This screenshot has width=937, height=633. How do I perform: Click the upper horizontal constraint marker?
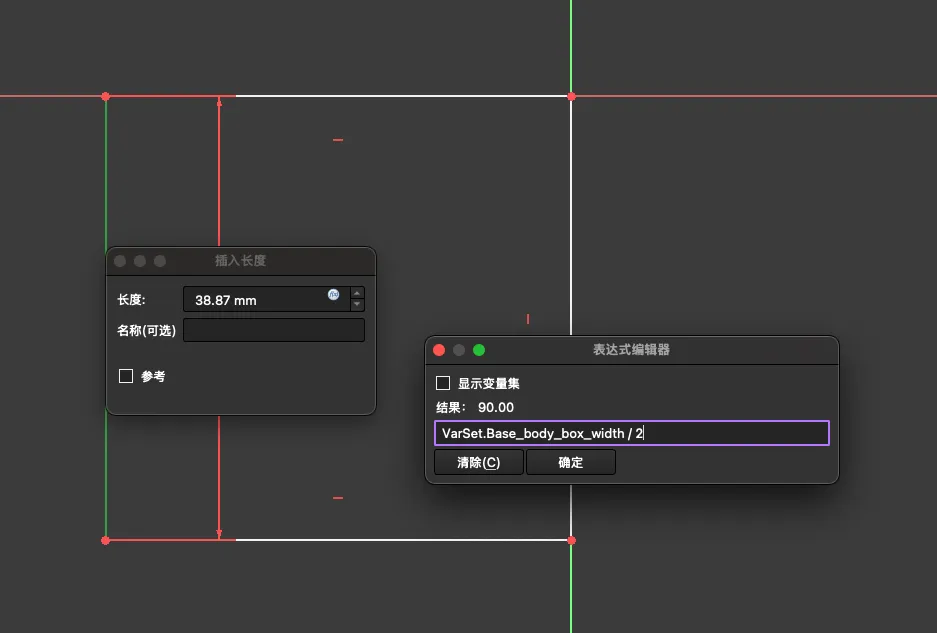pos(338,140)
